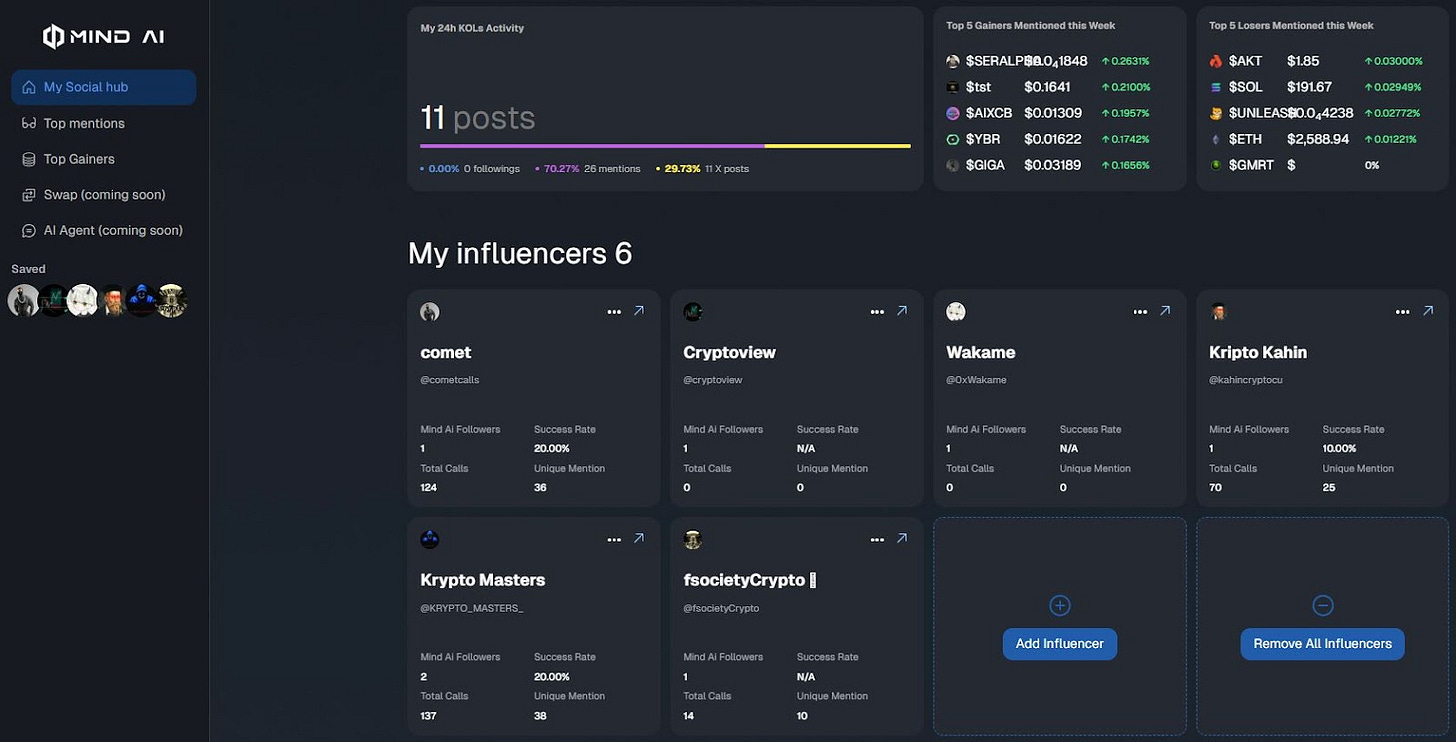Open fsocietyCrypto card options menu
The image size is (1456, 742).
877,540
